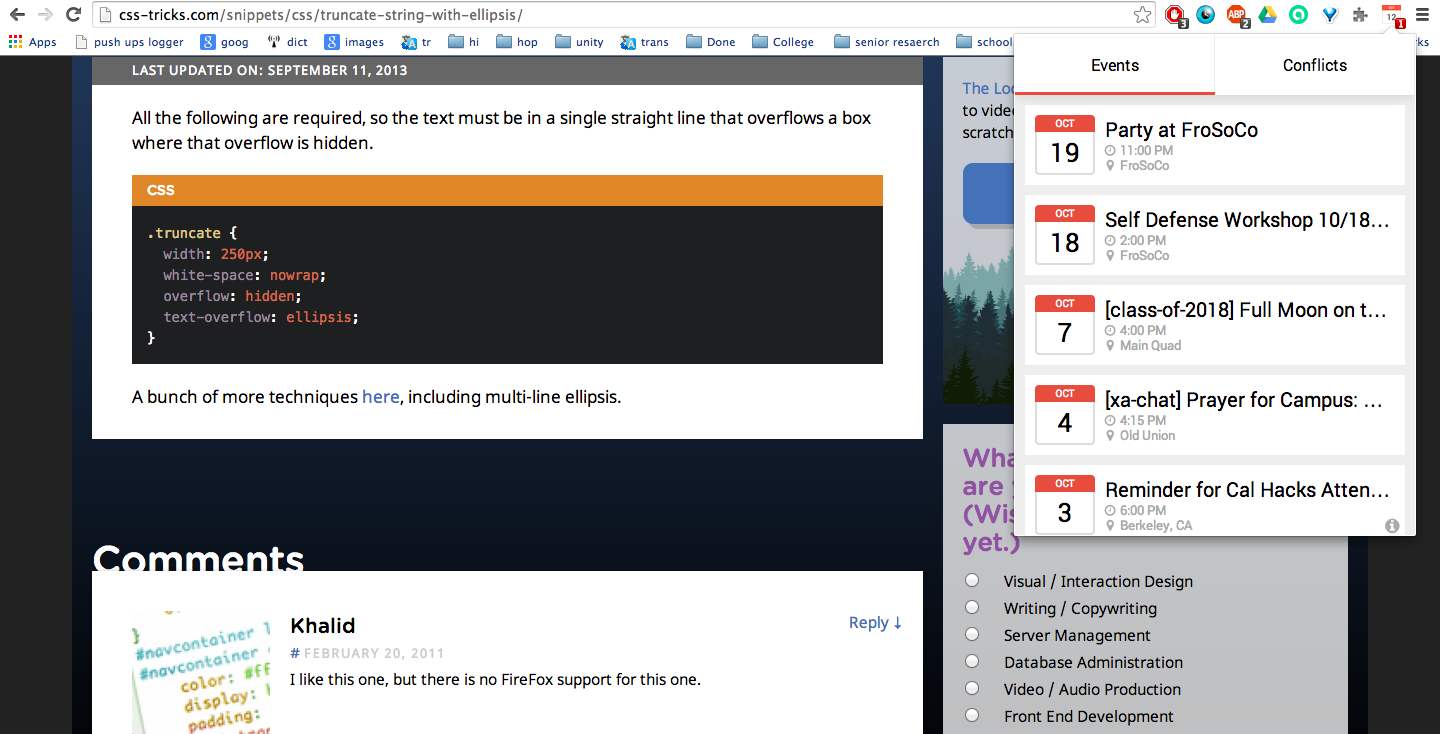Open the Party at FroSoCo event
This screenshot has height=734, width=1440.
coord(1215,145)
